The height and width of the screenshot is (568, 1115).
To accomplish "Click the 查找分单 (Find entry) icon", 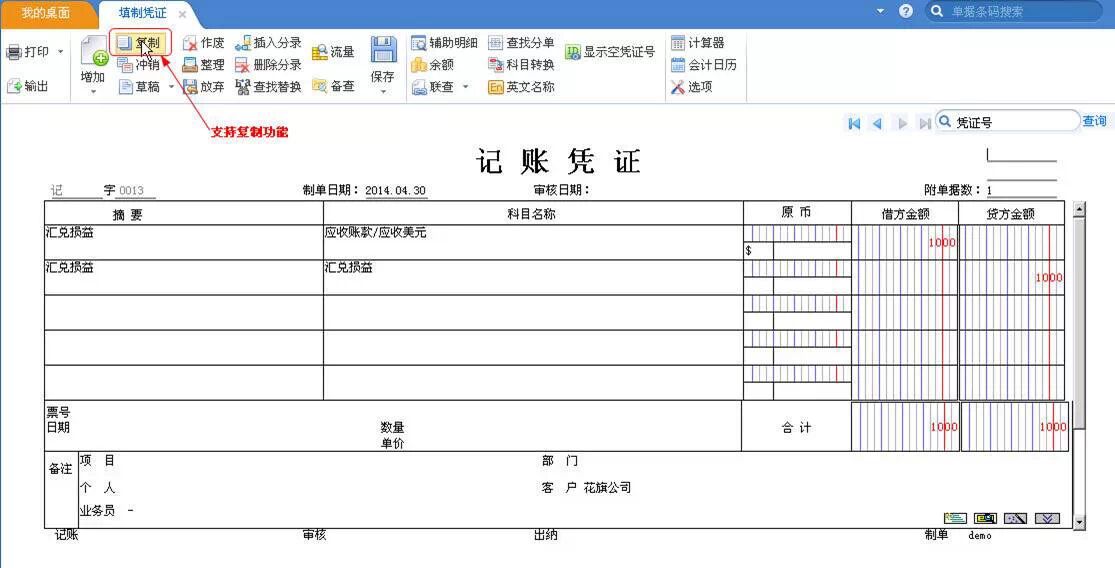I will tap(496, 43).
